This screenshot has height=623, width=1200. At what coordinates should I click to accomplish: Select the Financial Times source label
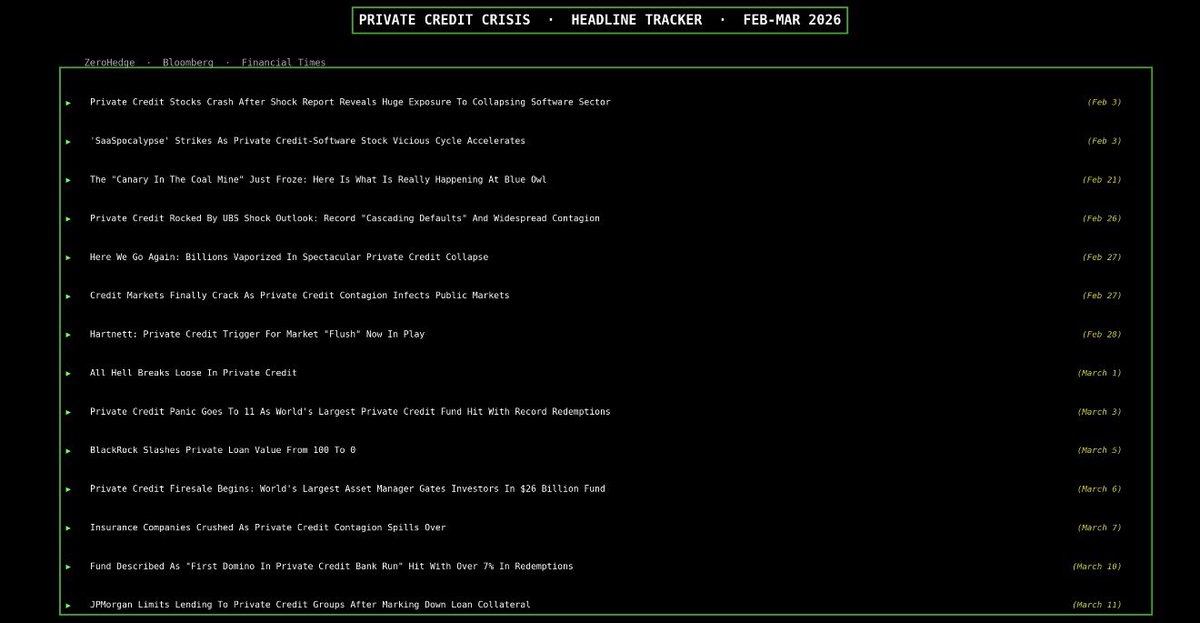[283, 62]
